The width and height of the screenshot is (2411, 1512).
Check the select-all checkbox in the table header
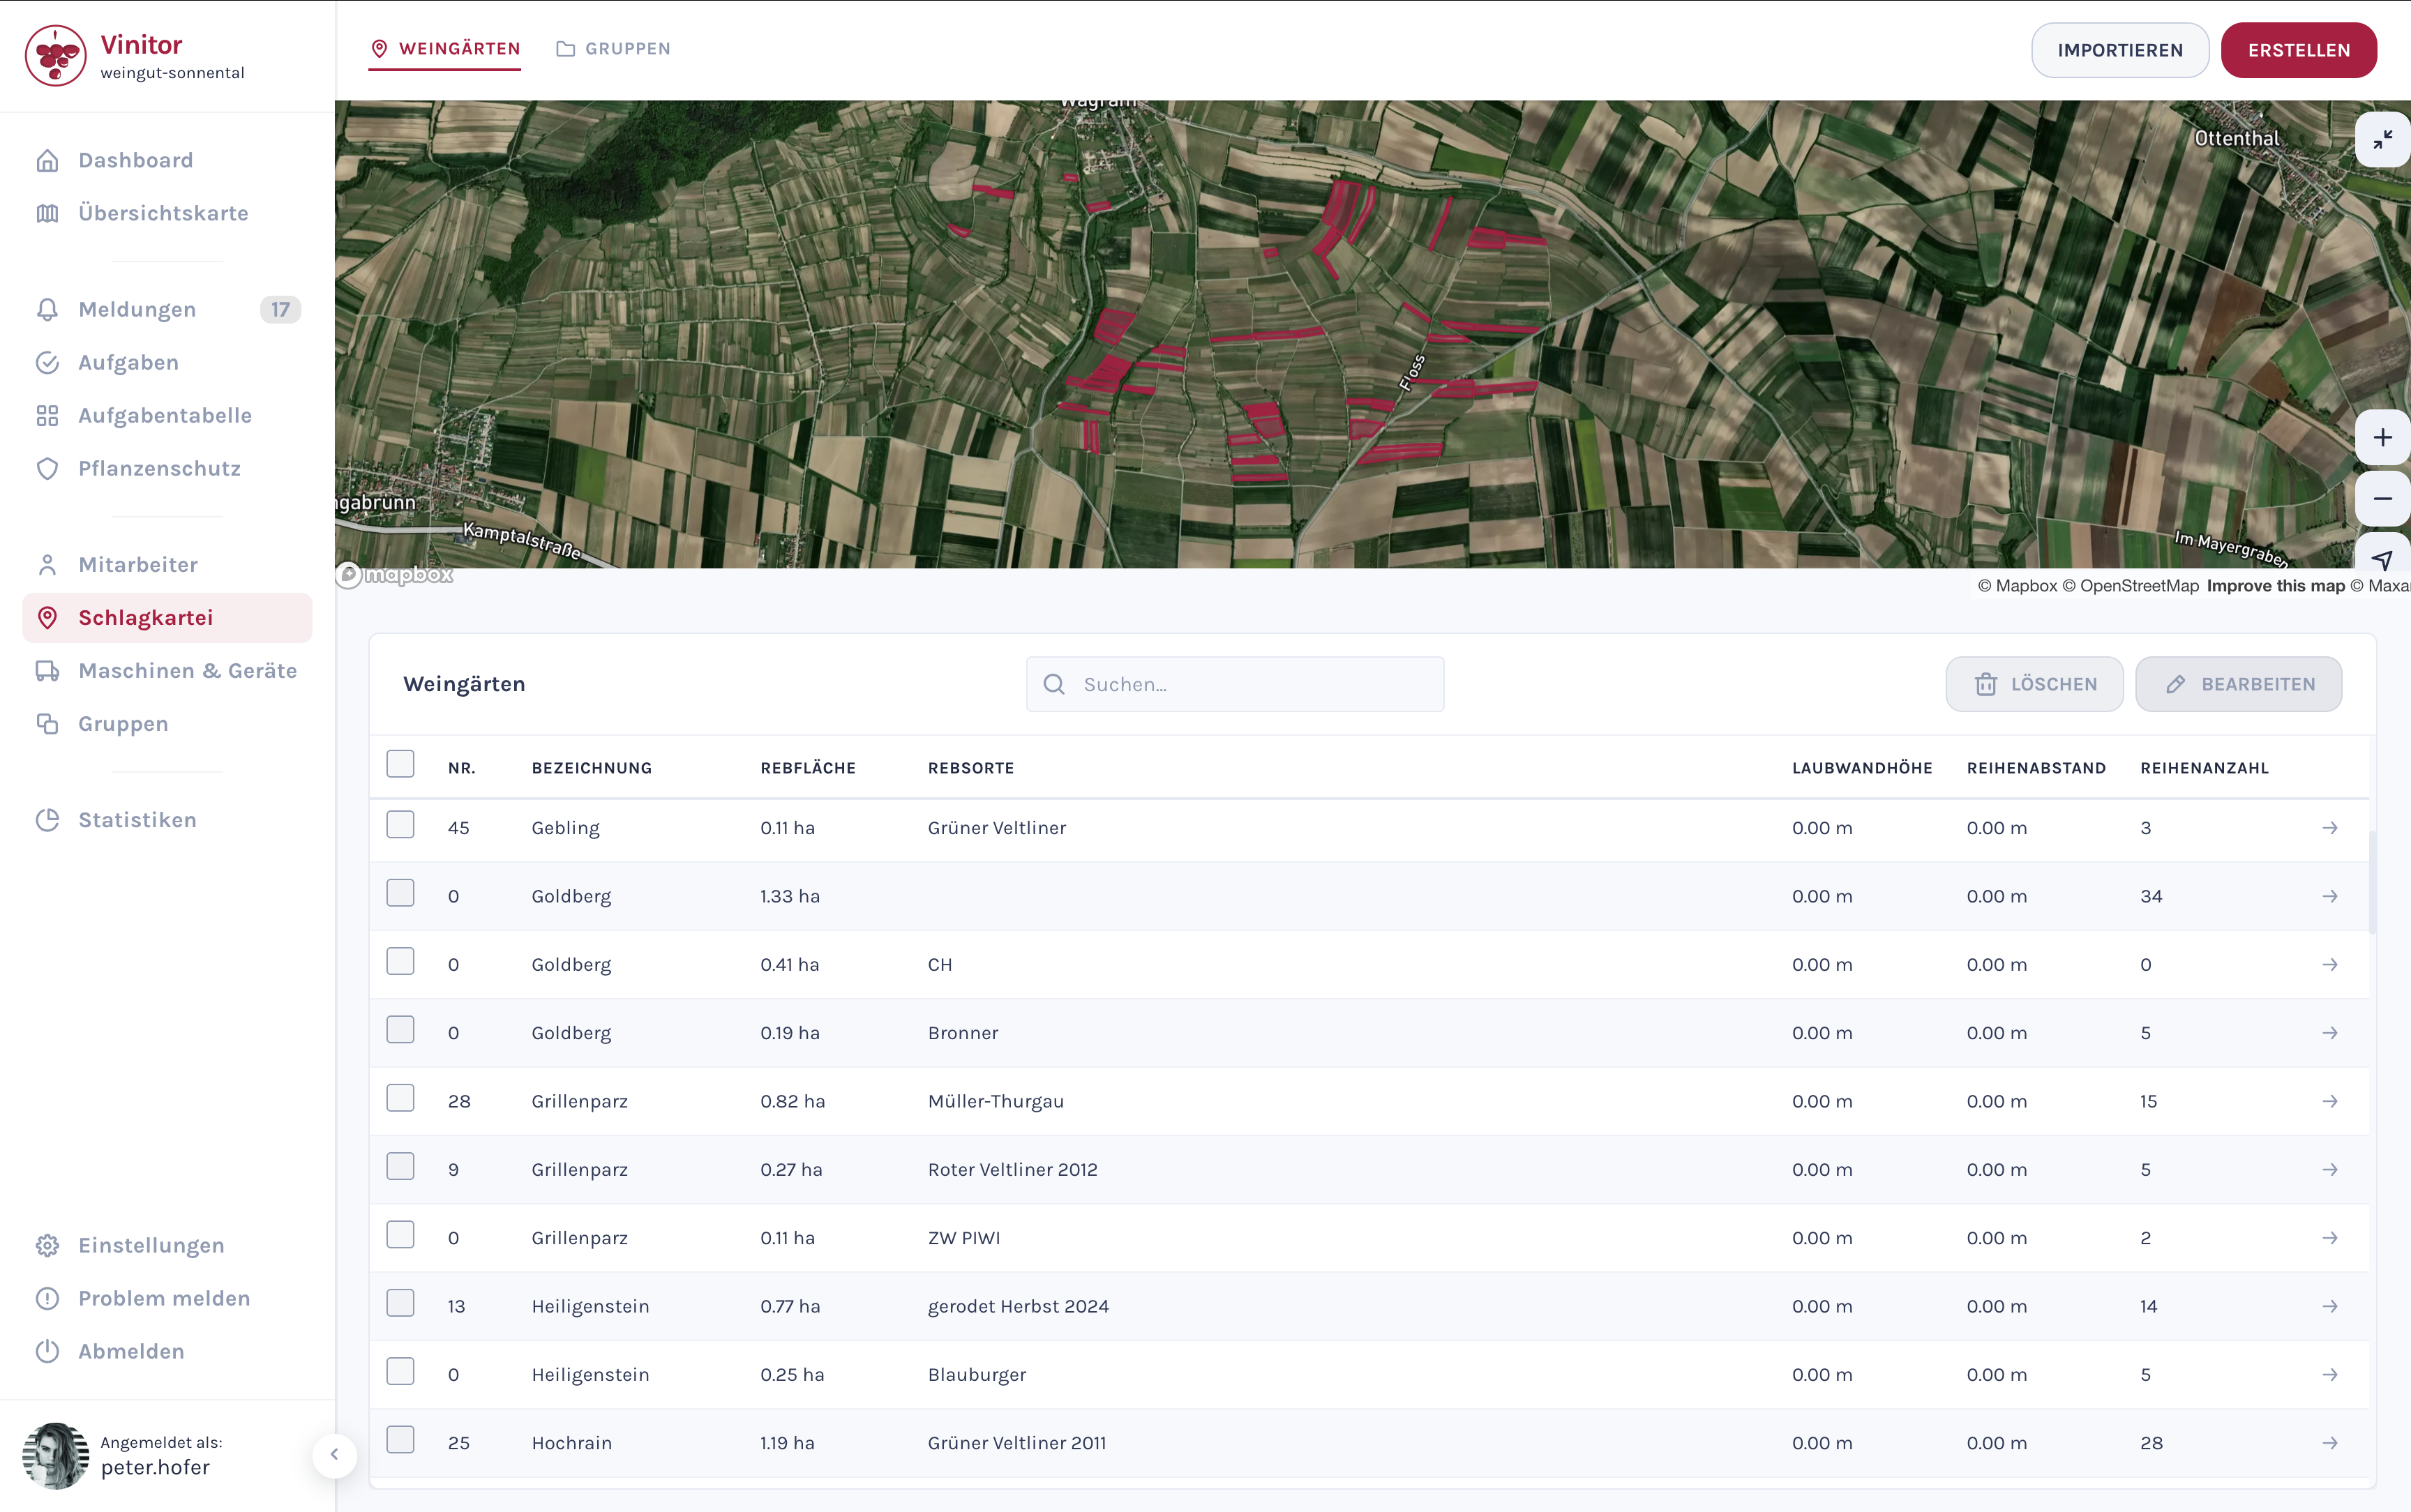pos(401,763)
